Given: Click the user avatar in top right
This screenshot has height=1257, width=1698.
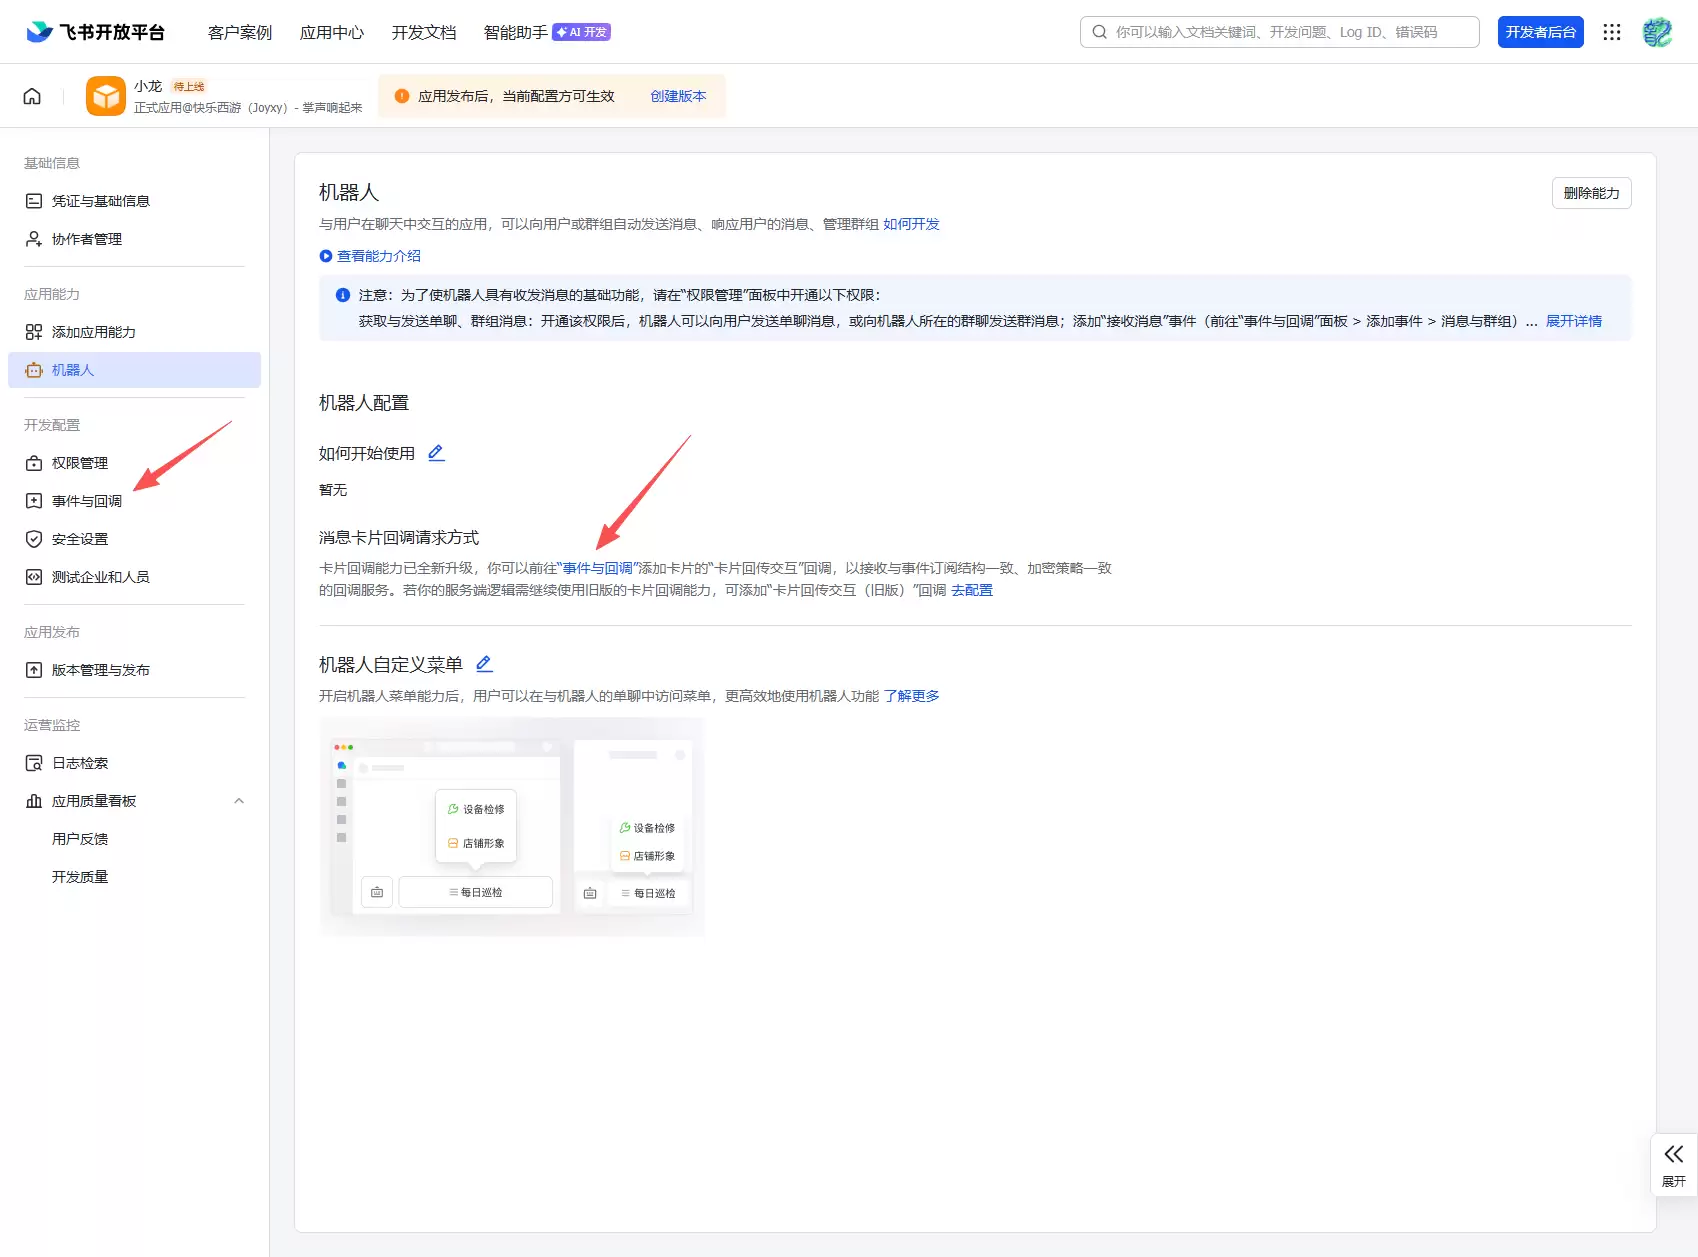Looking at the screenshot, I should 1656,32.
